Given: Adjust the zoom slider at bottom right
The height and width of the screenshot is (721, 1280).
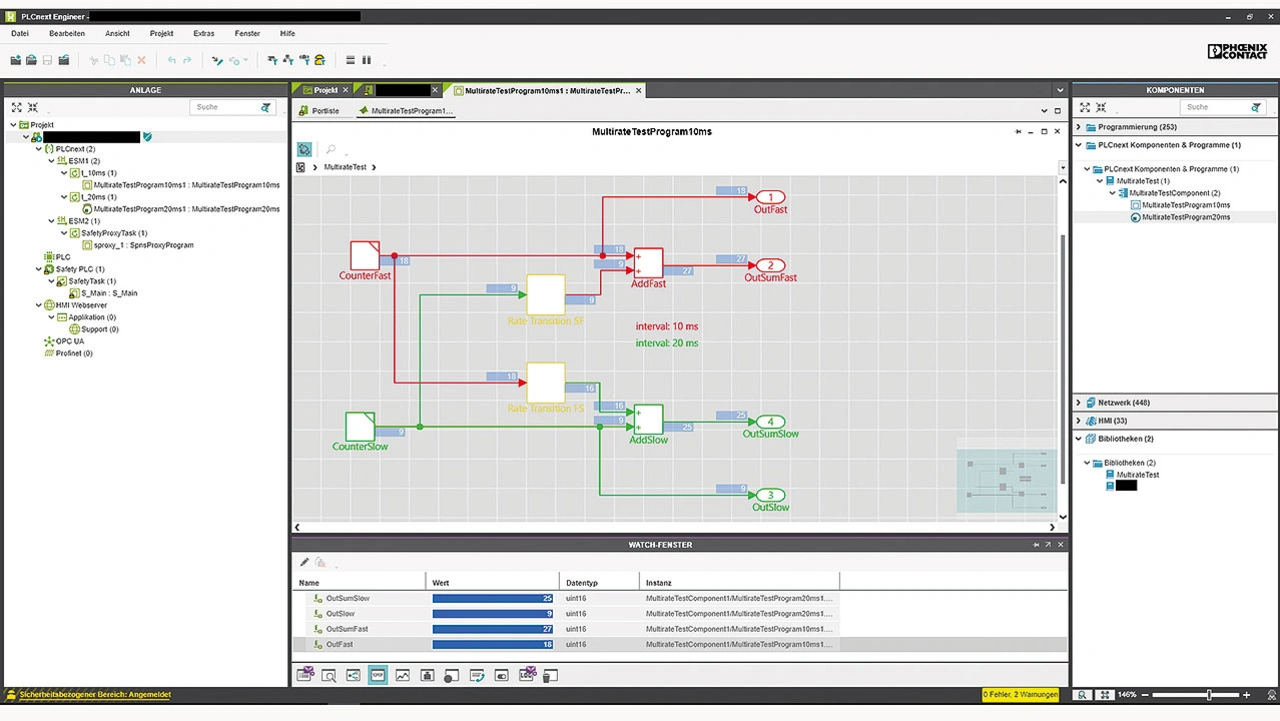Looking at the screenshot, I should 1209,694.
